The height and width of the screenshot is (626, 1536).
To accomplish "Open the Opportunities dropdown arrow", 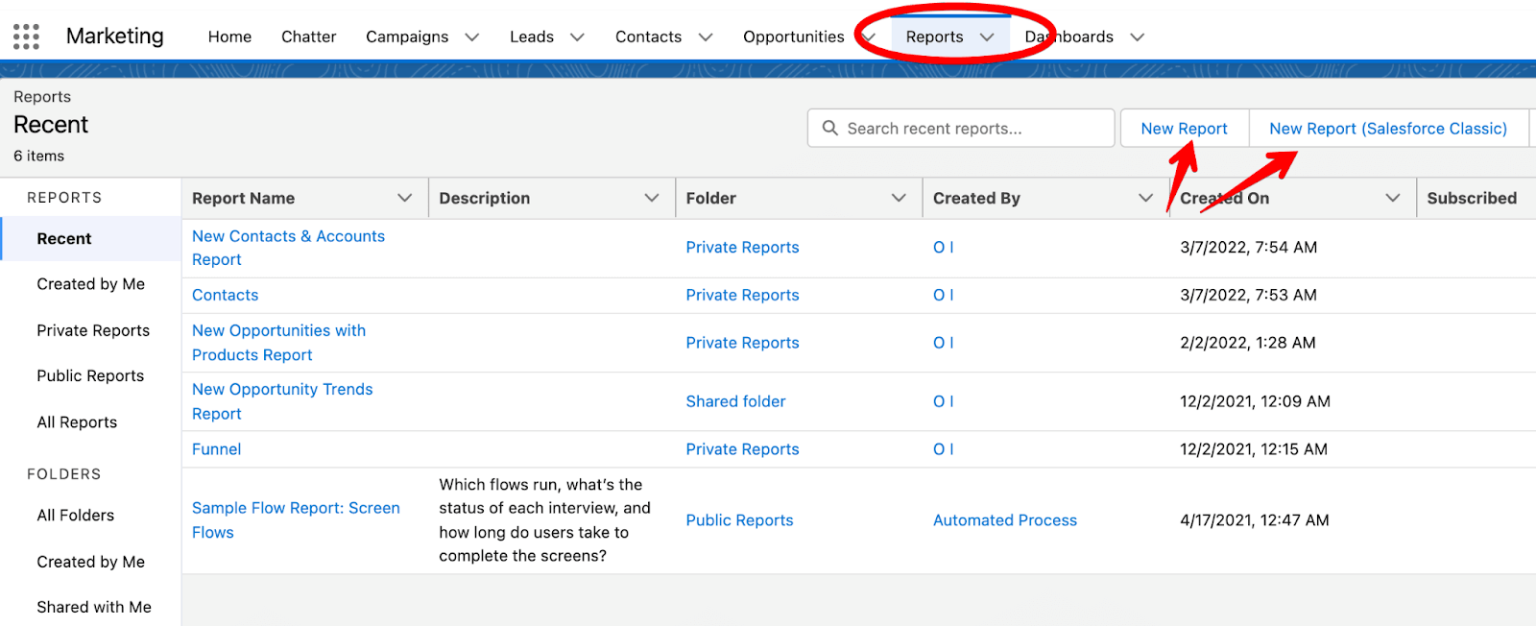I will click(866, 37).
